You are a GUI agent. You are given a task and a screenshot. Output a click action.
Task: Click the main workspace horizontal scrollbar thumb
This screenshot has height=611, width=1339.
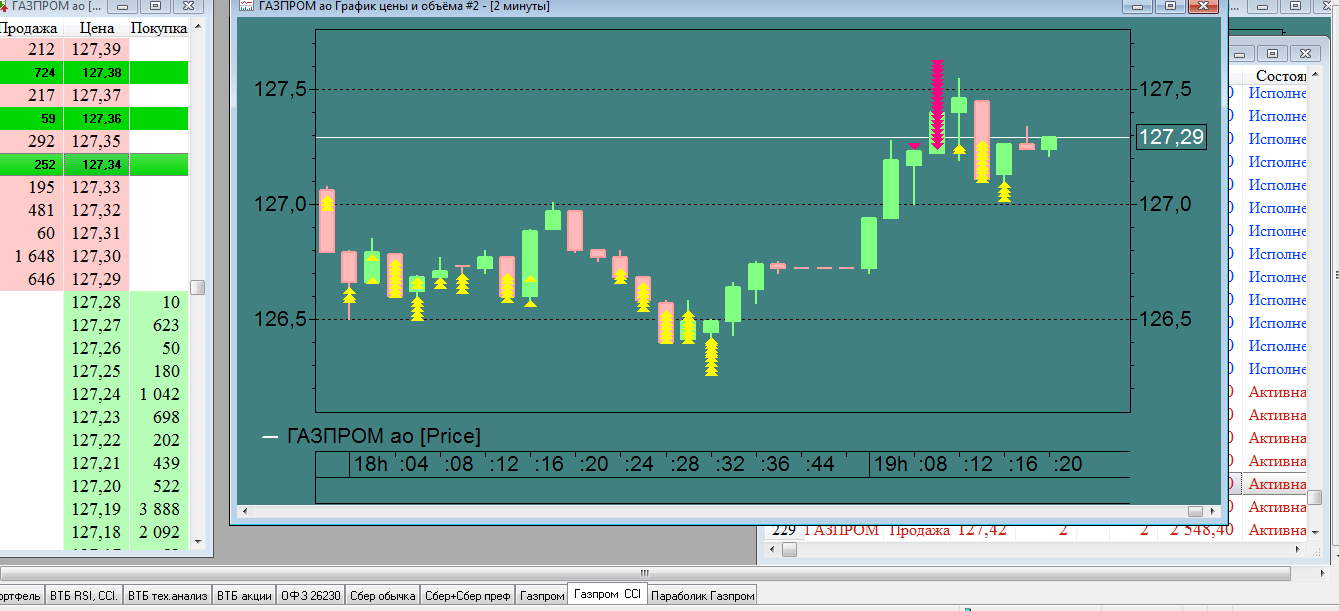[644, 572]
